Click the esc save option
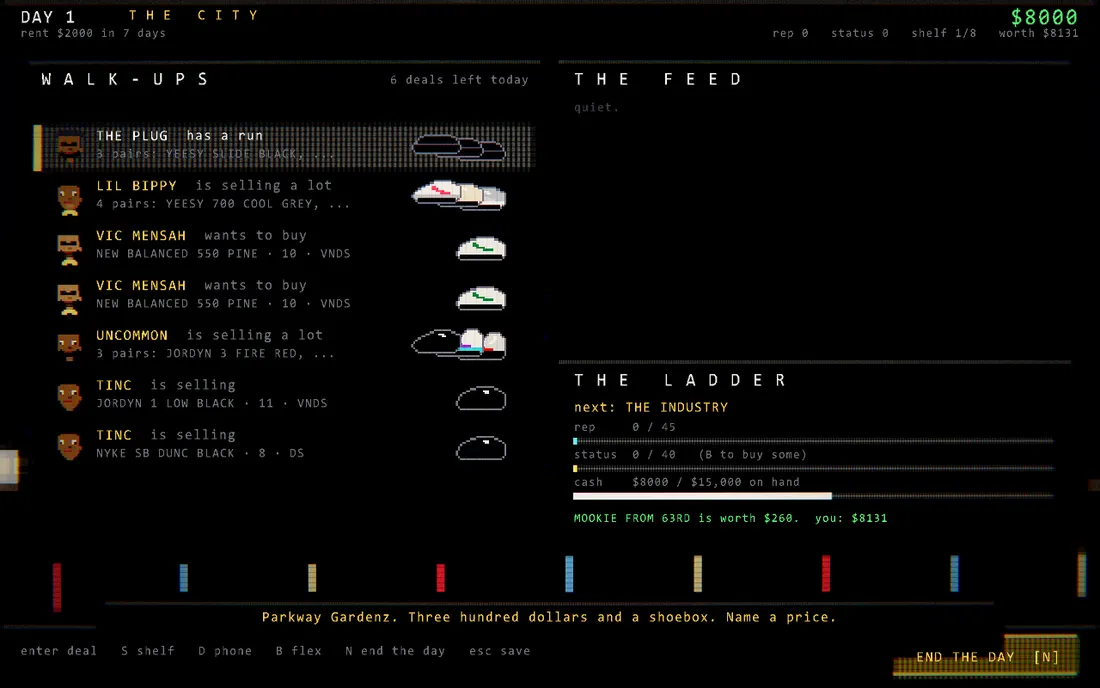This screenshot has height=688, width=1100. [499, 651]
